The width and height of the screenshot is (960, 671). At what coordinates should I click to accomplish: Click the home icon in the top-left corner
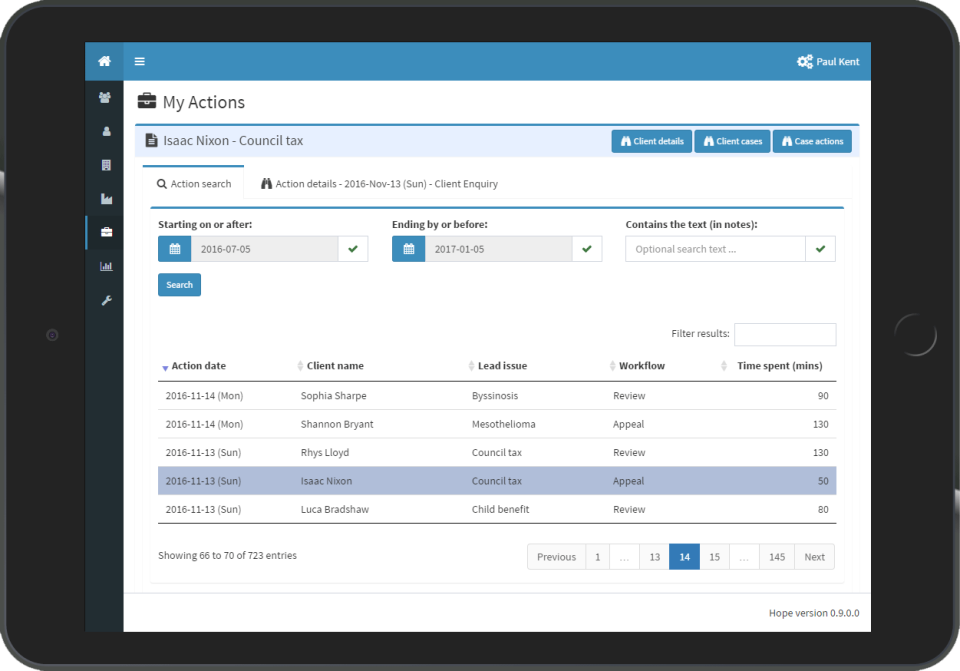(x=104, y=61)
